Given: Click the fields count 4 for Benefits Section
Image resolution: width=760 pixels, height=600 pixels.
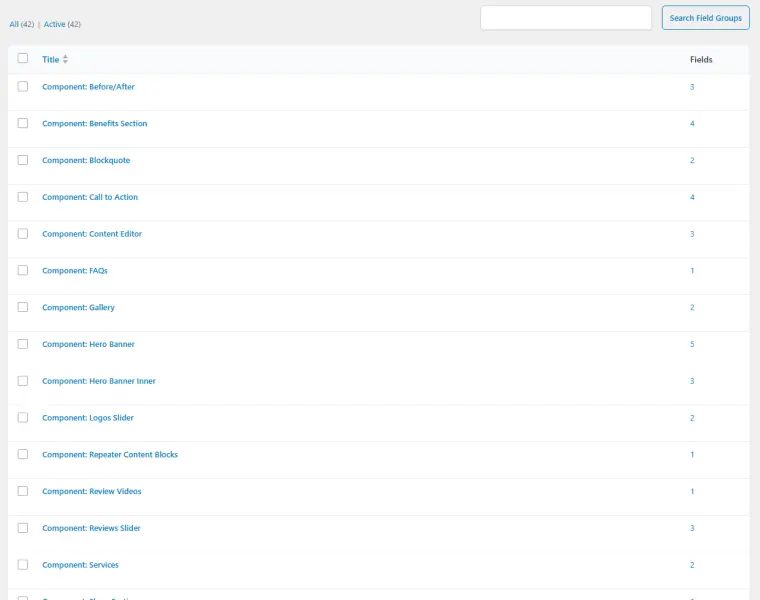Looking at the screenshot, I should click(x=692, y=124).
